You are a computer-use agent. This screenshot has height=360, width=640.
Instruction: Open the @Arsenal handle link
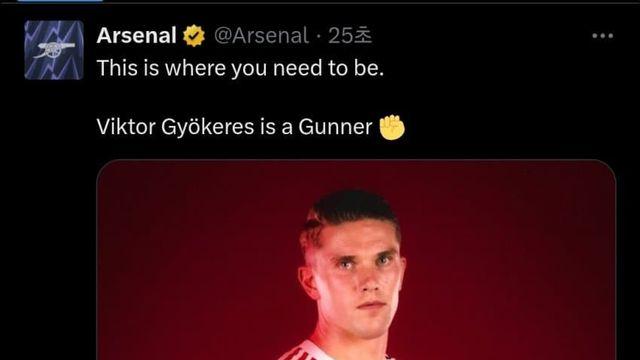(261, 36)
